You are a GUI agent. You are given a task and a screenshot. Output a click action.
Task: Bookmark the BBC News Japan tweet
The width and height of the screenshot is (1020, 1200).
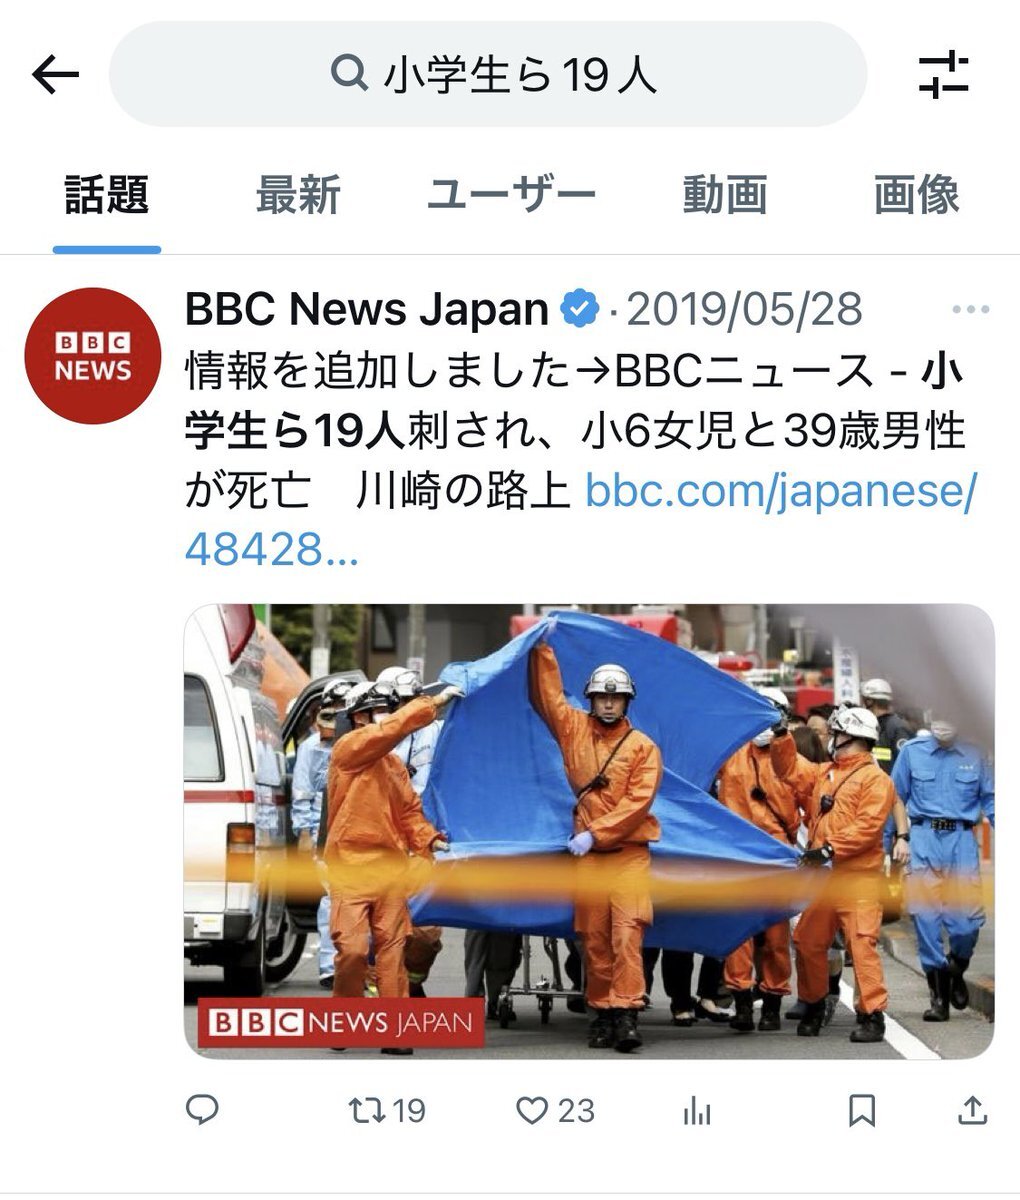[862, 1110]
